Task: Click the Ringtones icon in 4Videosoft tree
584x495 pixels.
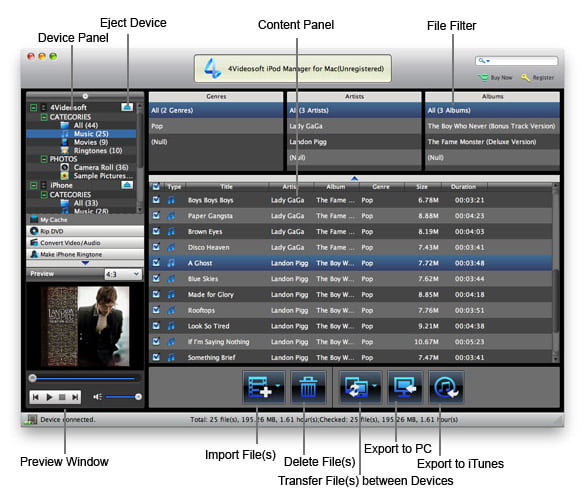Action: (65, 150)
